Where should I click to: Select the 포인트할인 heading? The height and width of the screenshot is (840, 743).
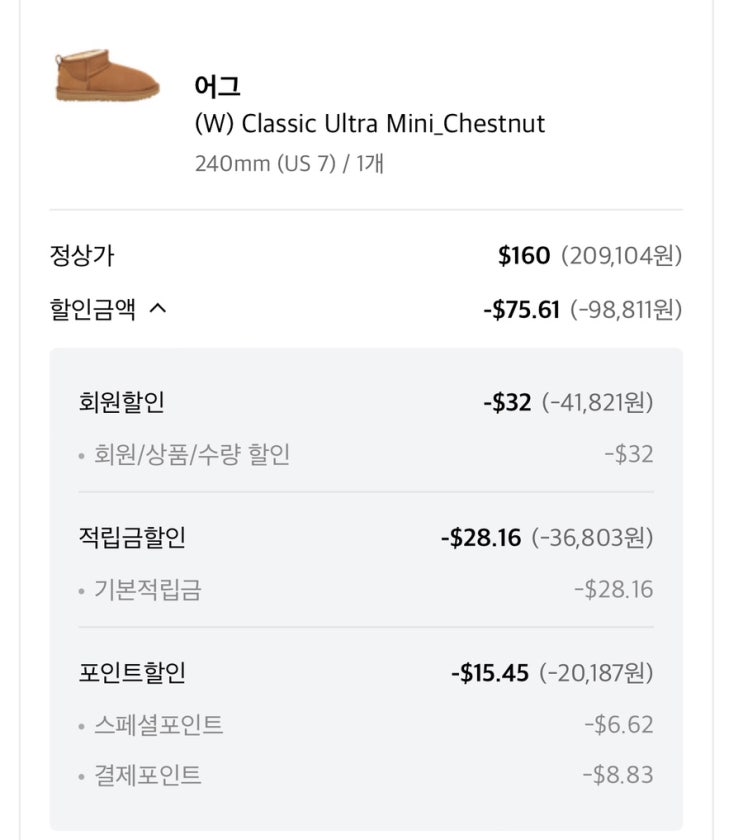point(132,673)
